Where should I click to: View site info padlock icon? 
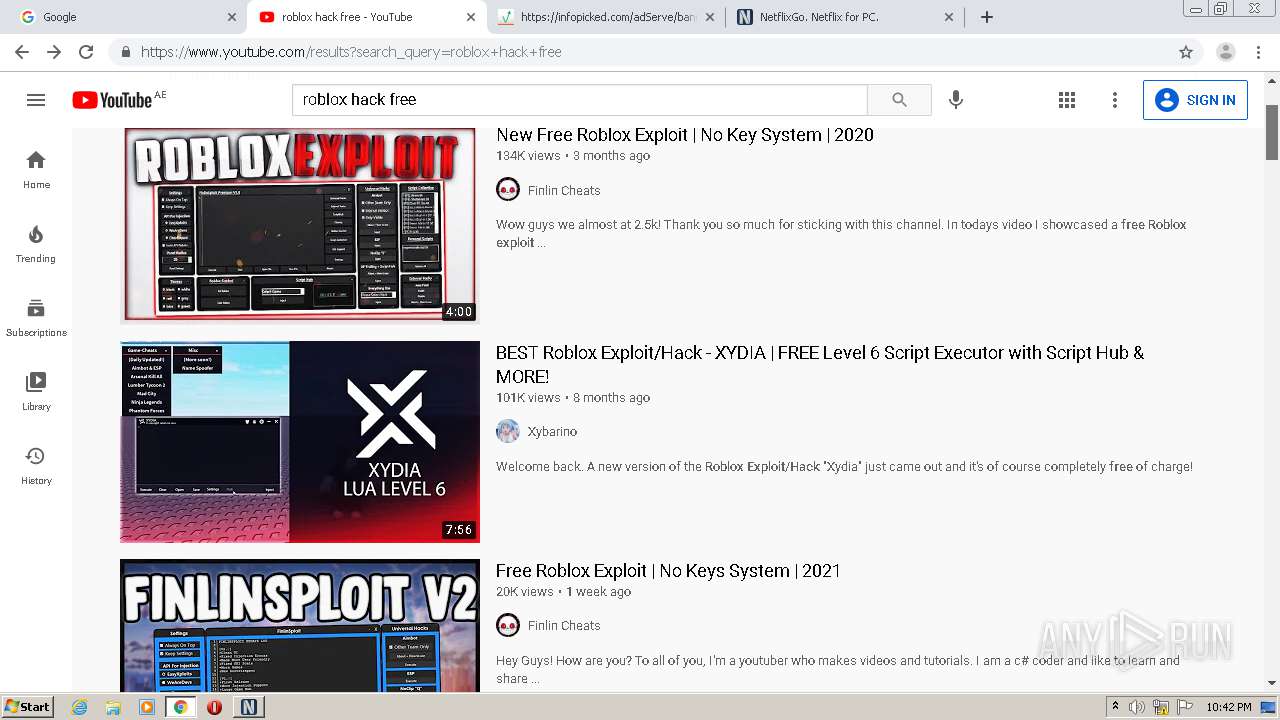pos(125,52)
